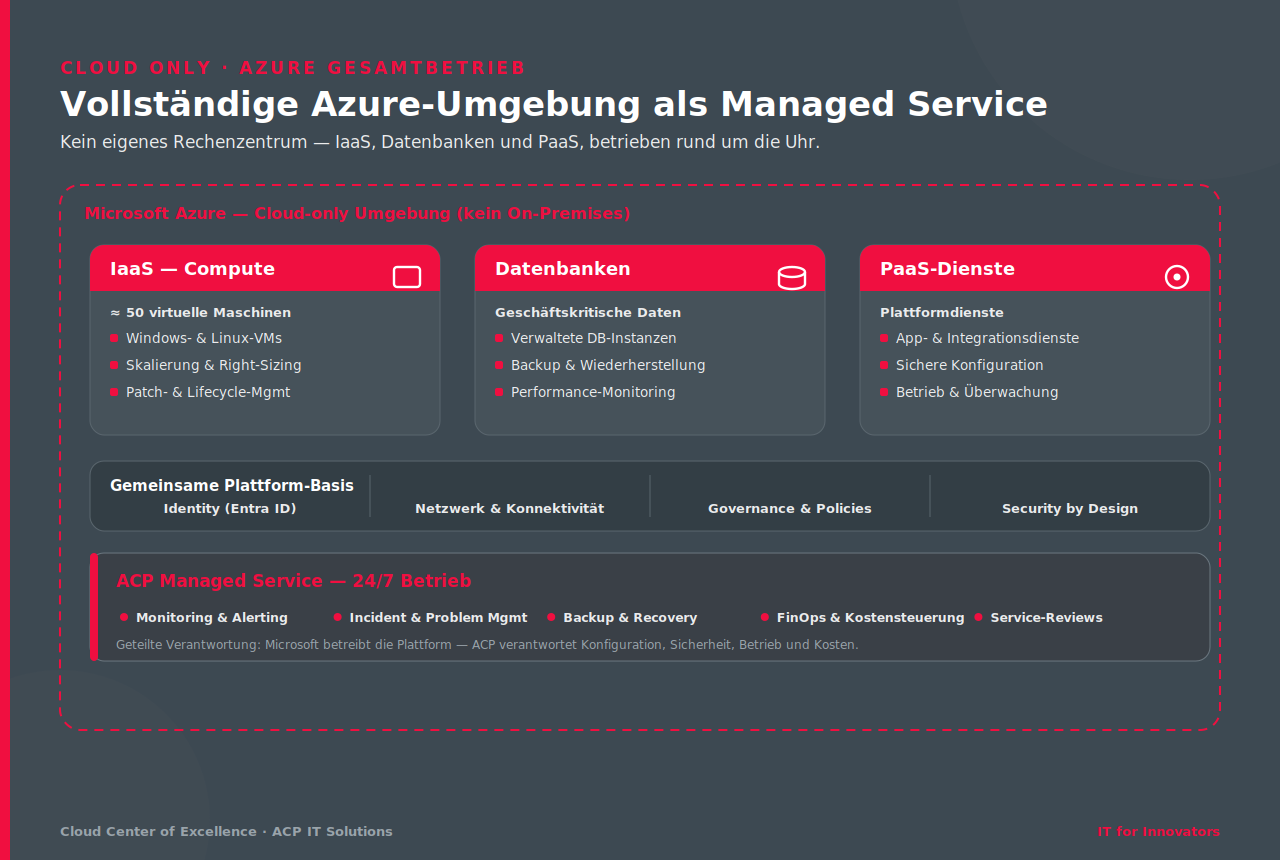Click the red bullet before FinOps & Kostensteuerung
Viewport: 1280px width, 860px height.
pos(765,617)
